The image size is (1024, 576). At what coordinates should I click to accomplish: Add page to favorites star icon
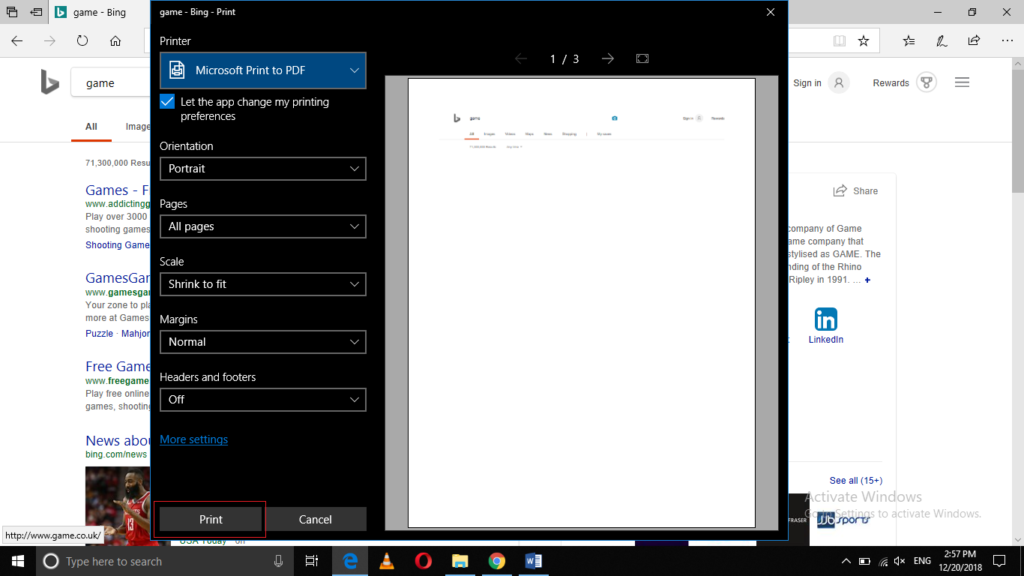863,40
